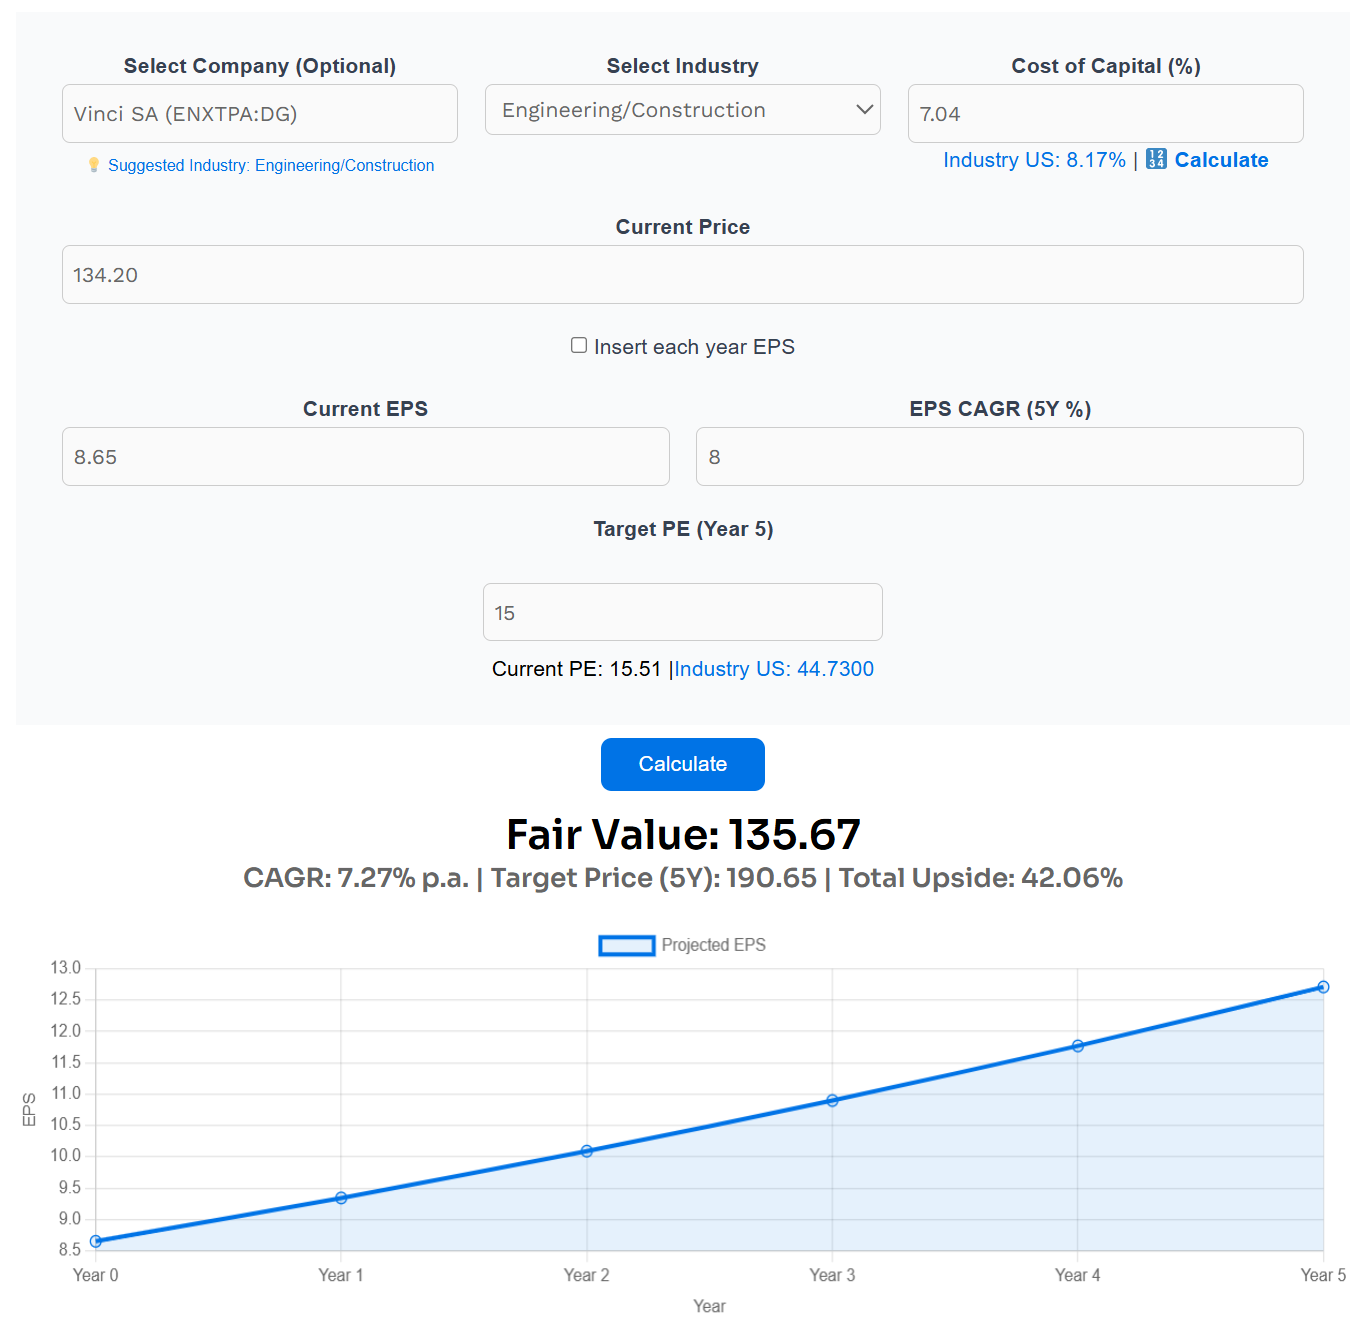
Task: Select the Year 4 data point on chart
Action: pyautogui.click(x=1078, y=1046)
